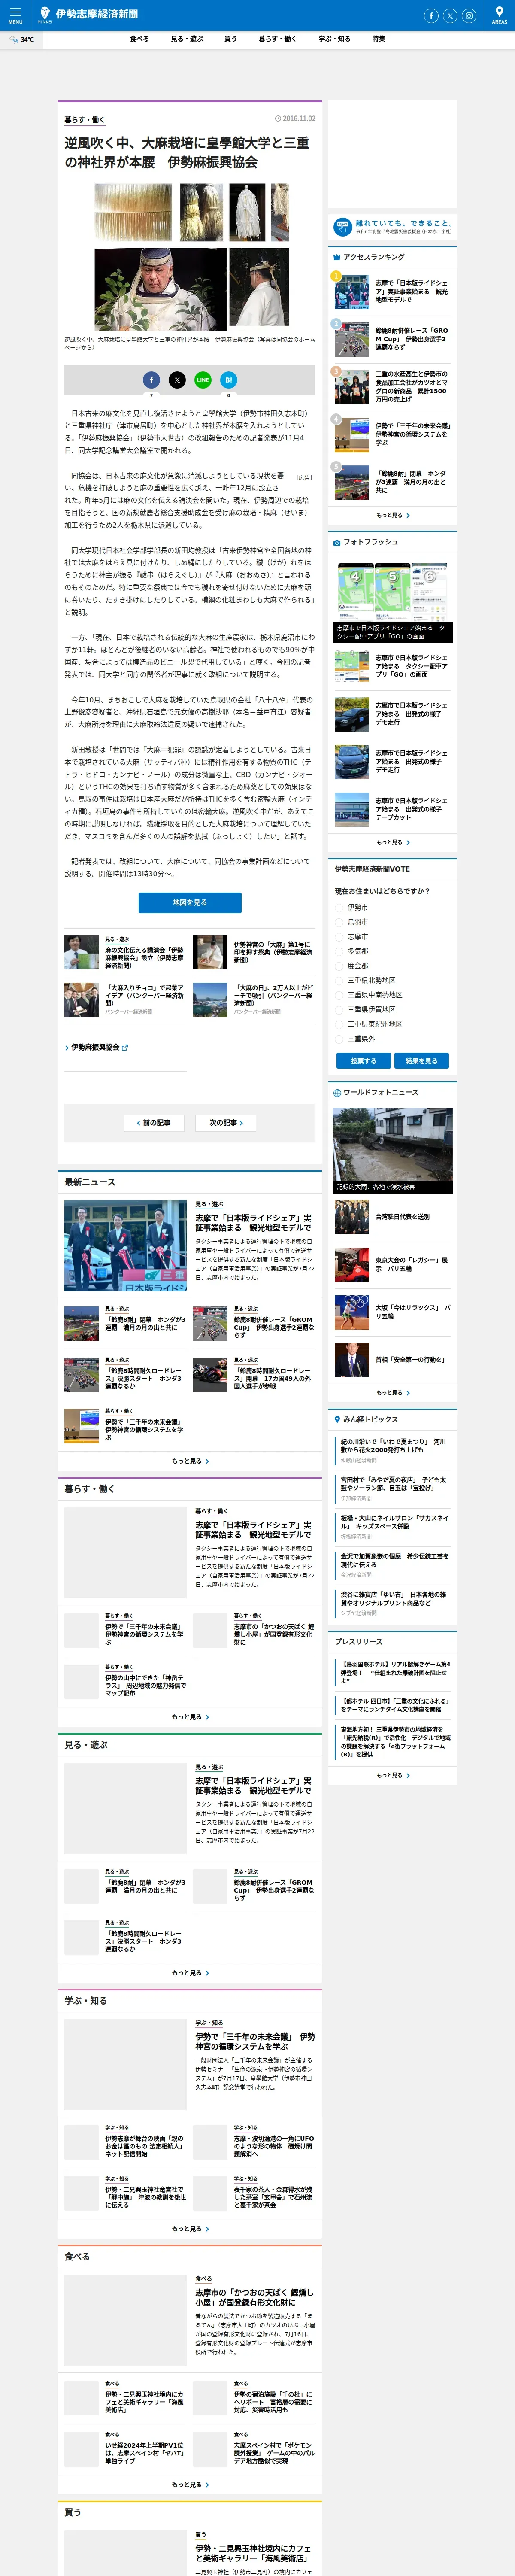Image resolution: width=515 pixels, height=2576 pixels.
Task: Open the 晴れていても、できること banner
Action: 393,228
